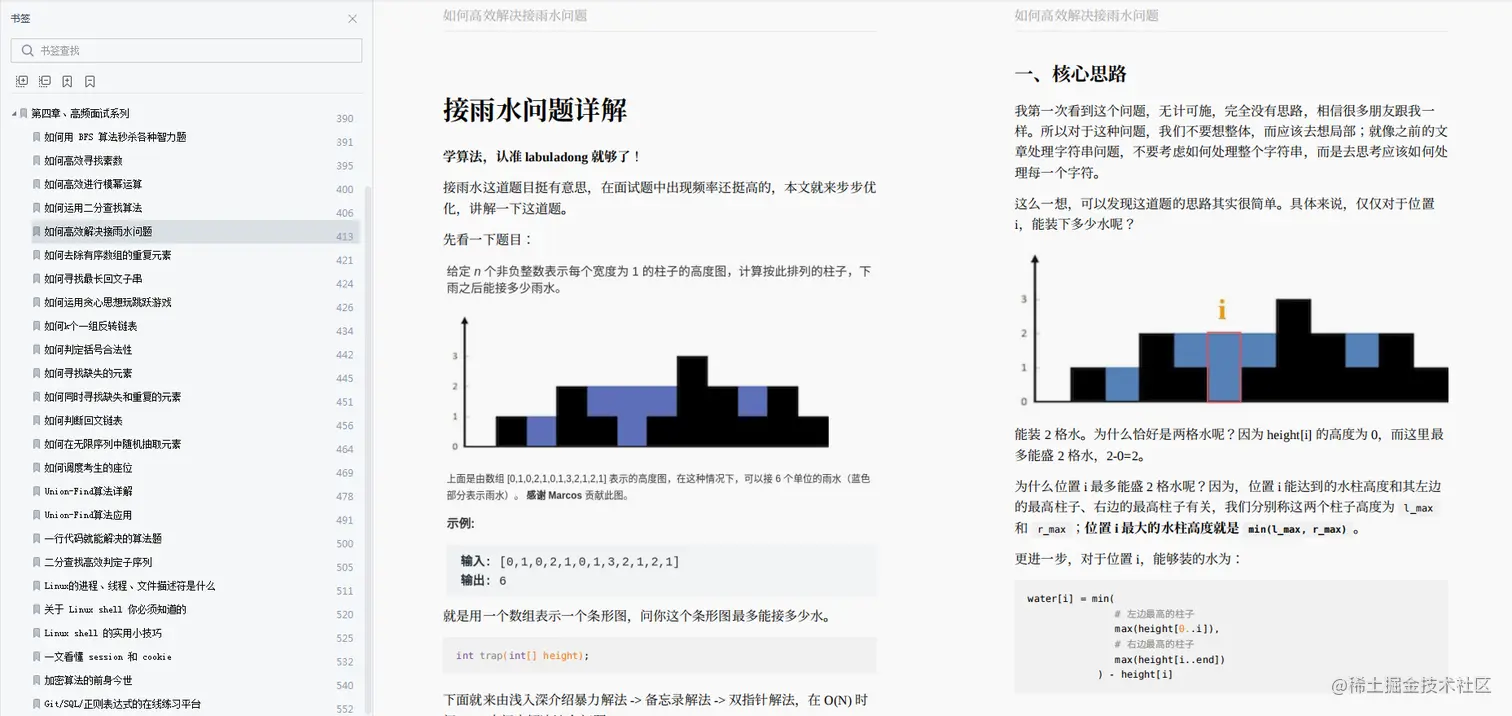This screenshot has width=1512, height=716.
Task: Close the 书签 bookmarks panel
Action: 352,19
